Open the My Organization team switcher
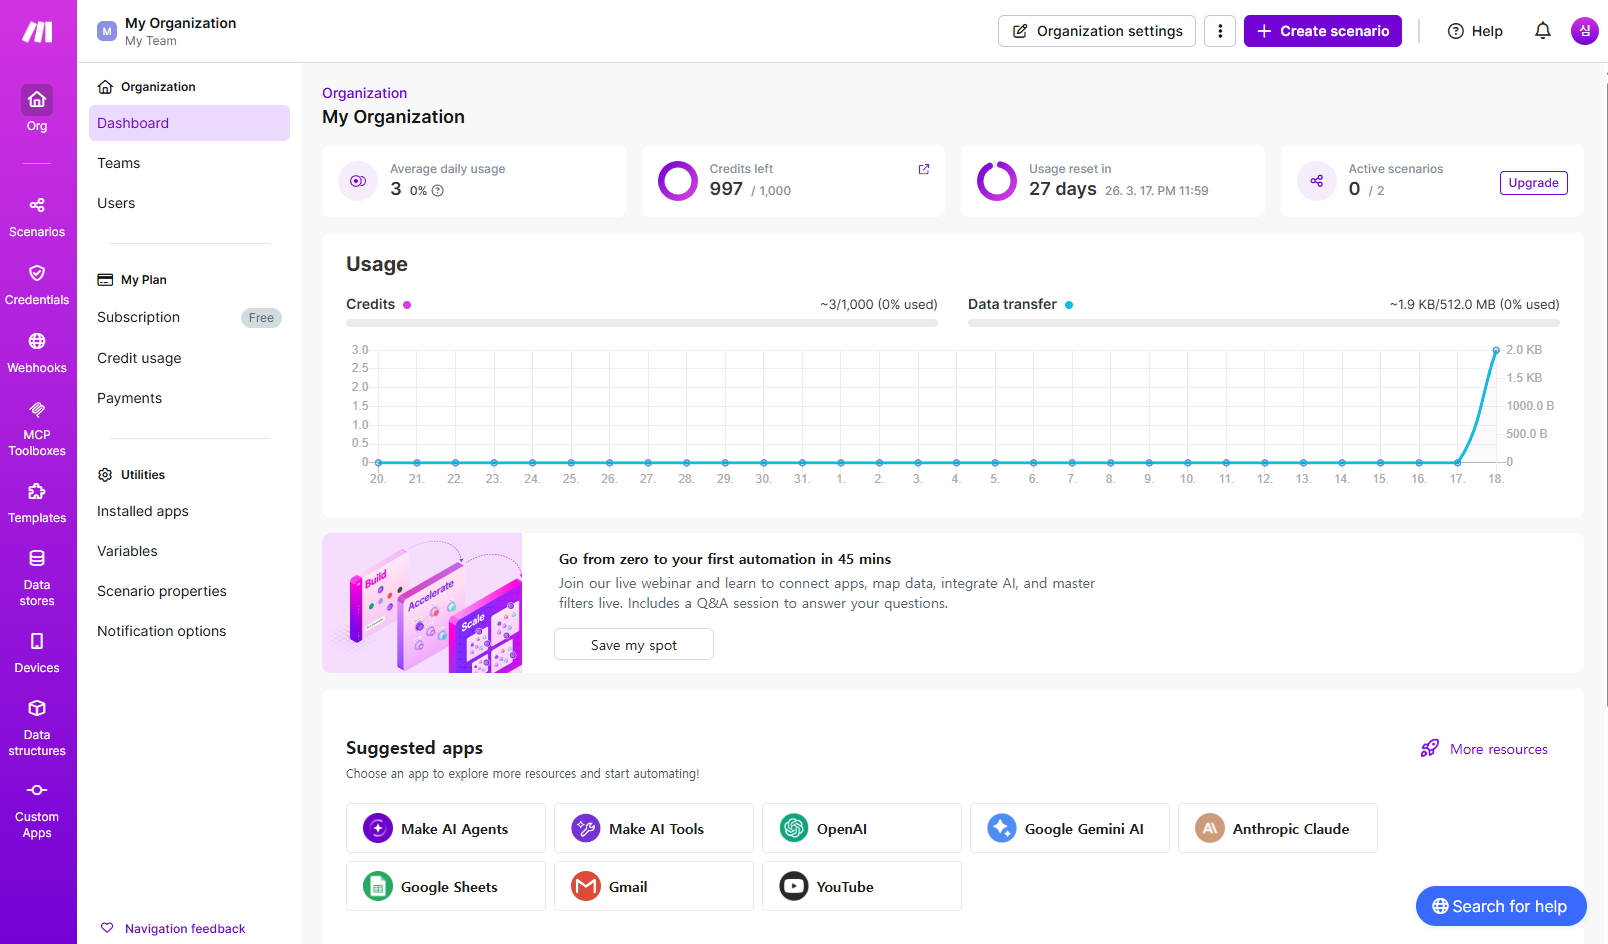The height and width of the screenshot is (944, 1608). click(x=168, y=31)
